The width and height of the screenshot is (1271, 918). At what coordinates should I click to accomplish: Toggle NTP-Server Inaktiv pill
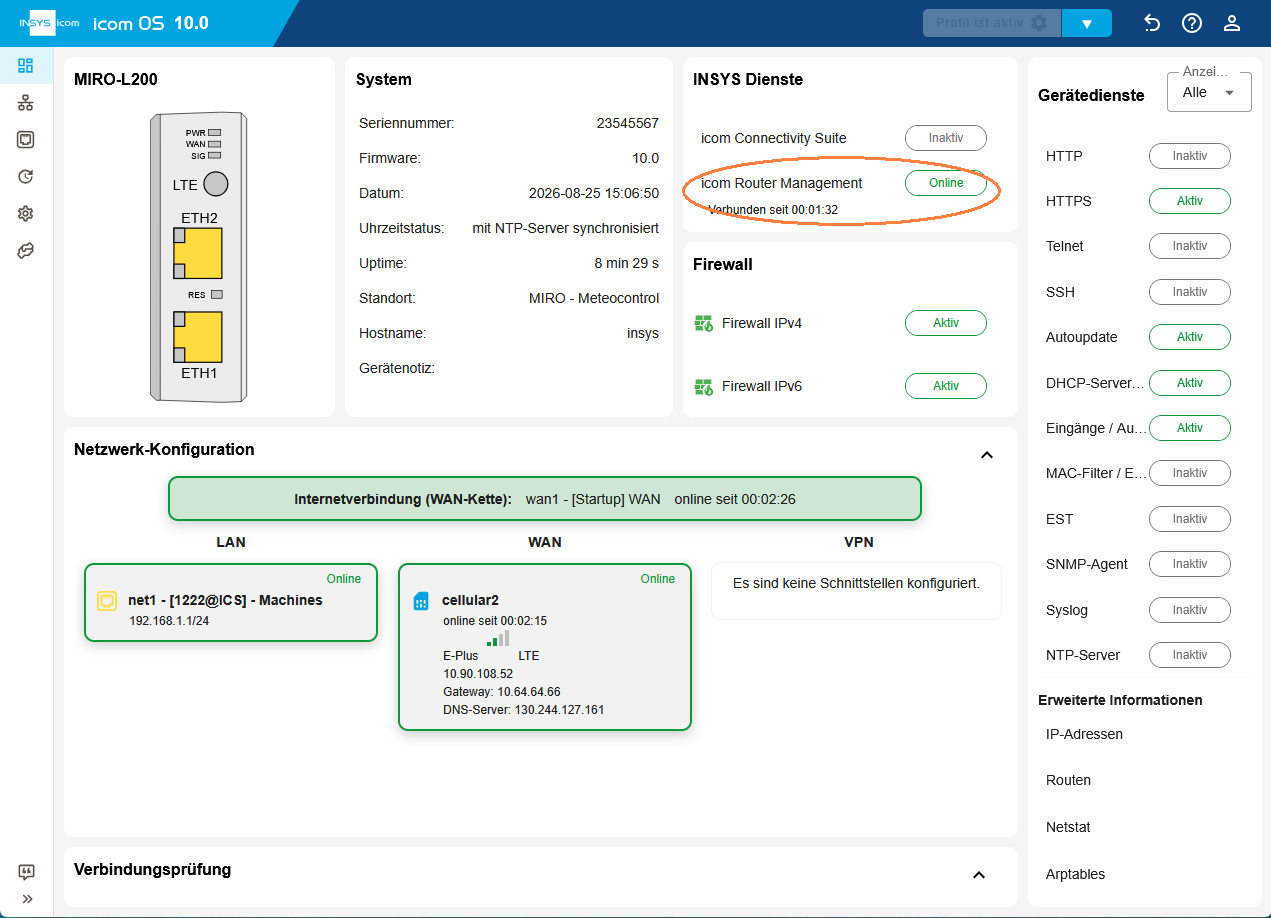pos(1190,655)
